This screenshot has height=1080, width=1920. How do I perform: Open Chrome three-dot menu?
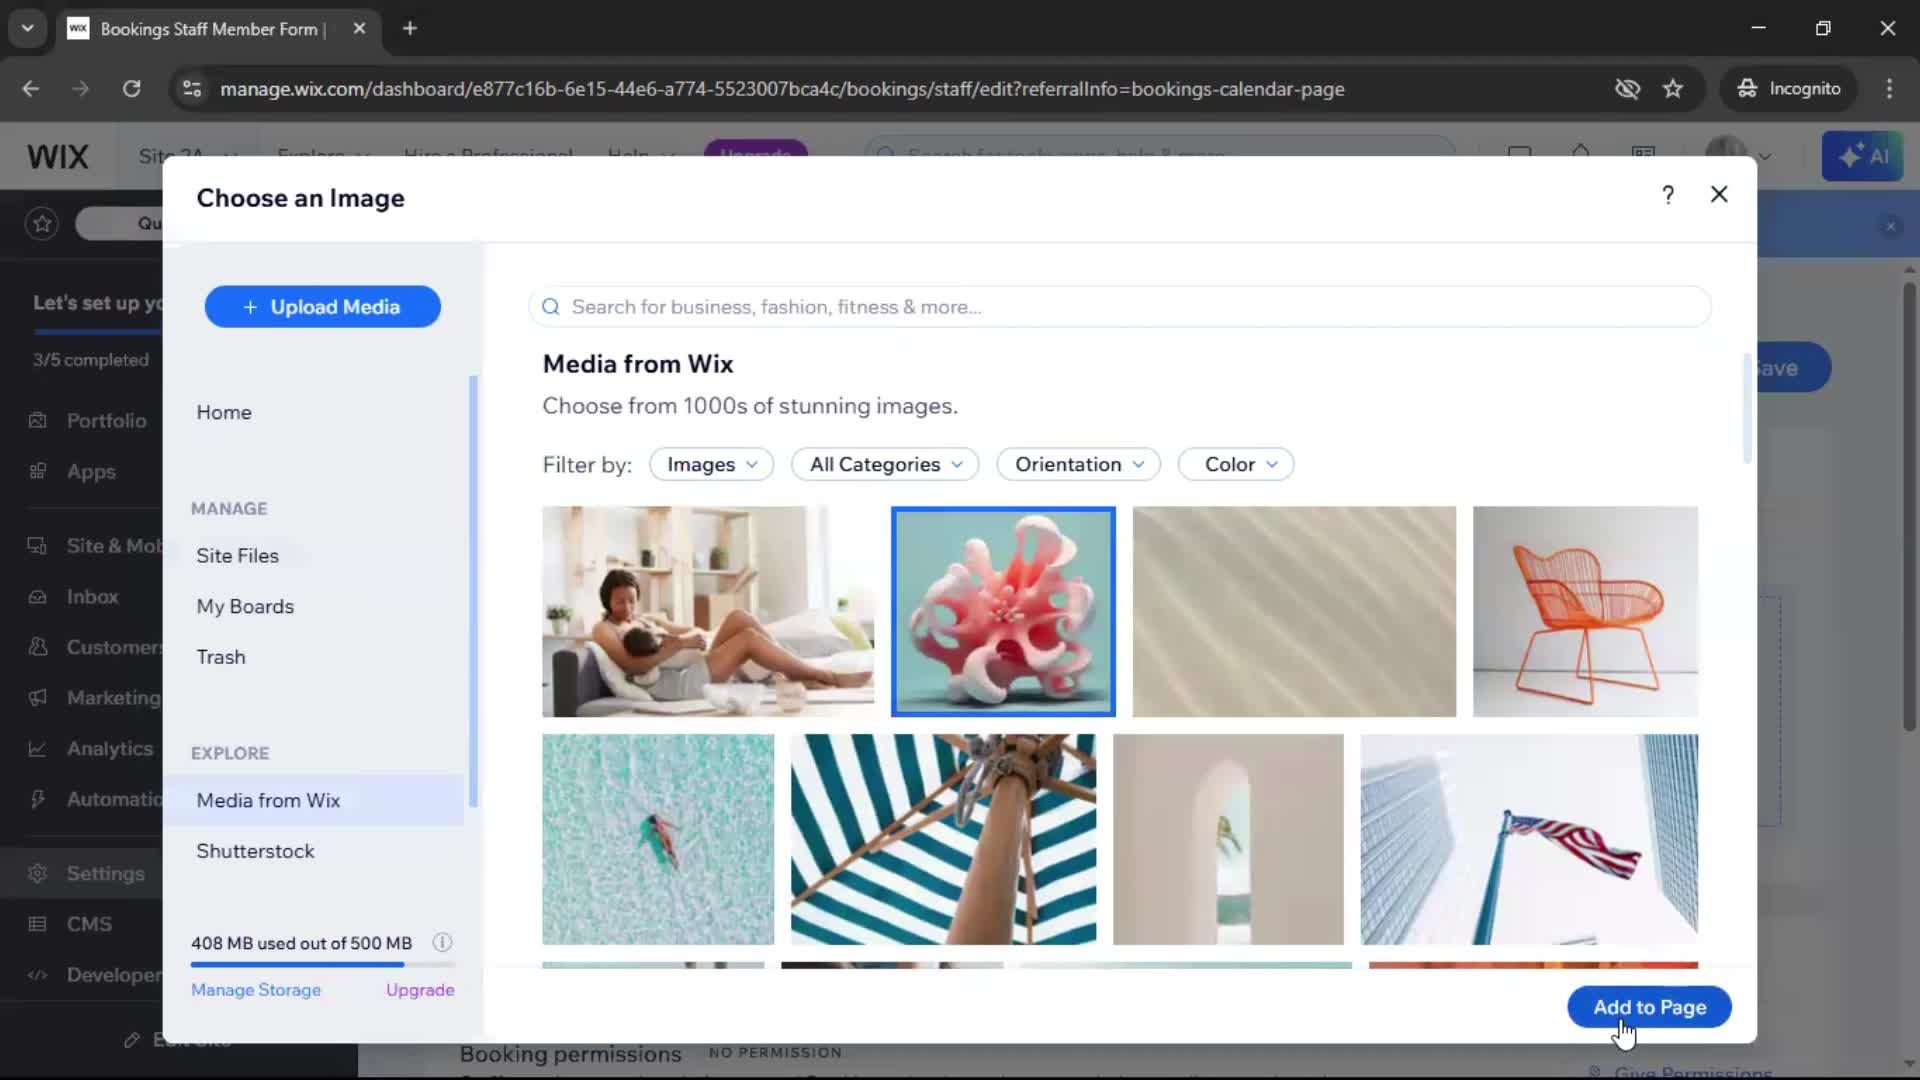click(x=1889, y=88)
